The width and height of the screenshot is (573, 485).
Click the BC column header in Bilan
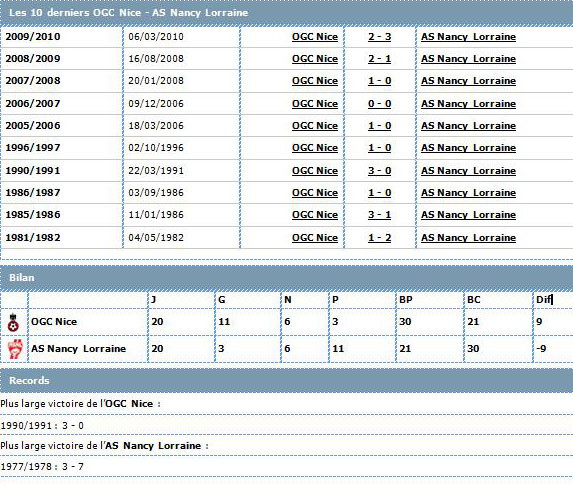coord(474,300)
